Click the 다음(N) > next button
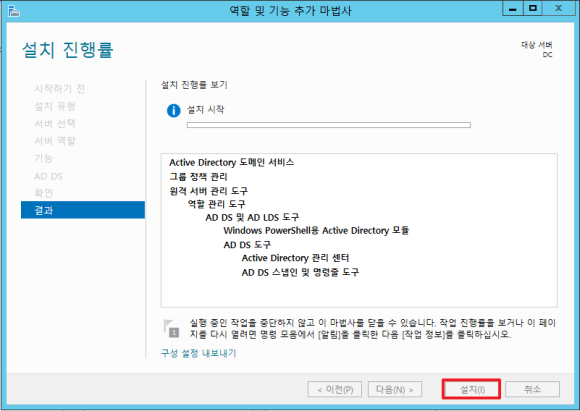 click(395, 389)
